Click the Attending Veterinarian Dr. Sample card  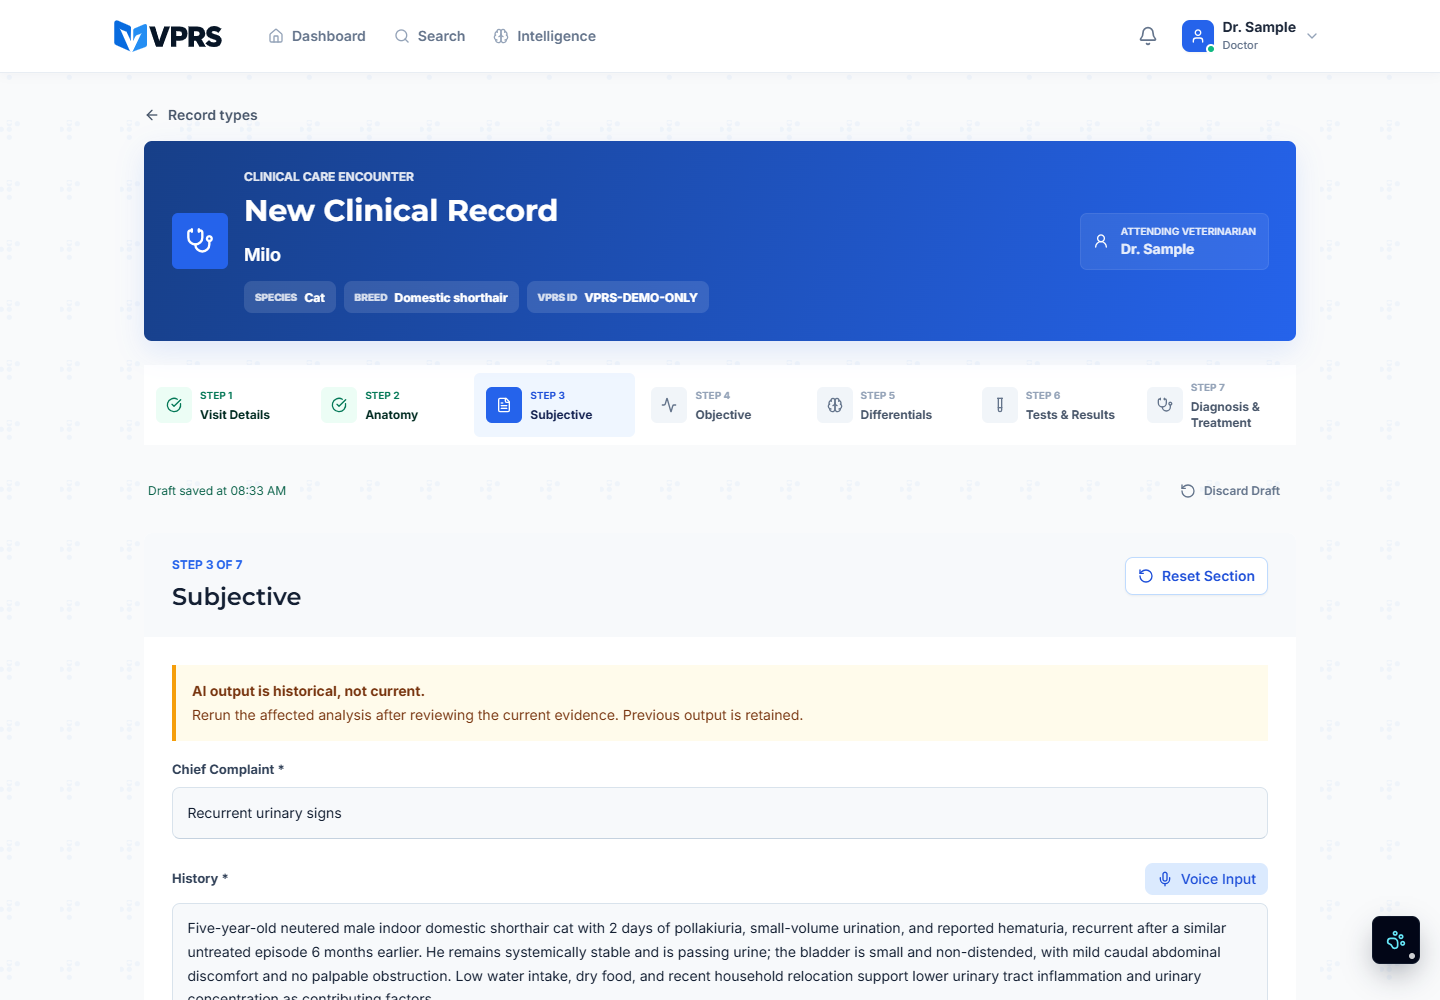coord(1174,241)
